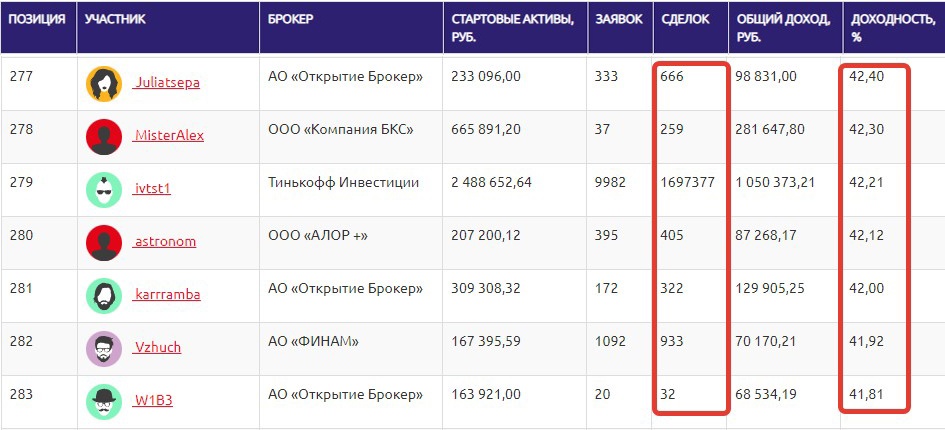Screen dimensions: 945x430
Task: Click astronom's red avatar icon
Action: click(x=104, y=242)
